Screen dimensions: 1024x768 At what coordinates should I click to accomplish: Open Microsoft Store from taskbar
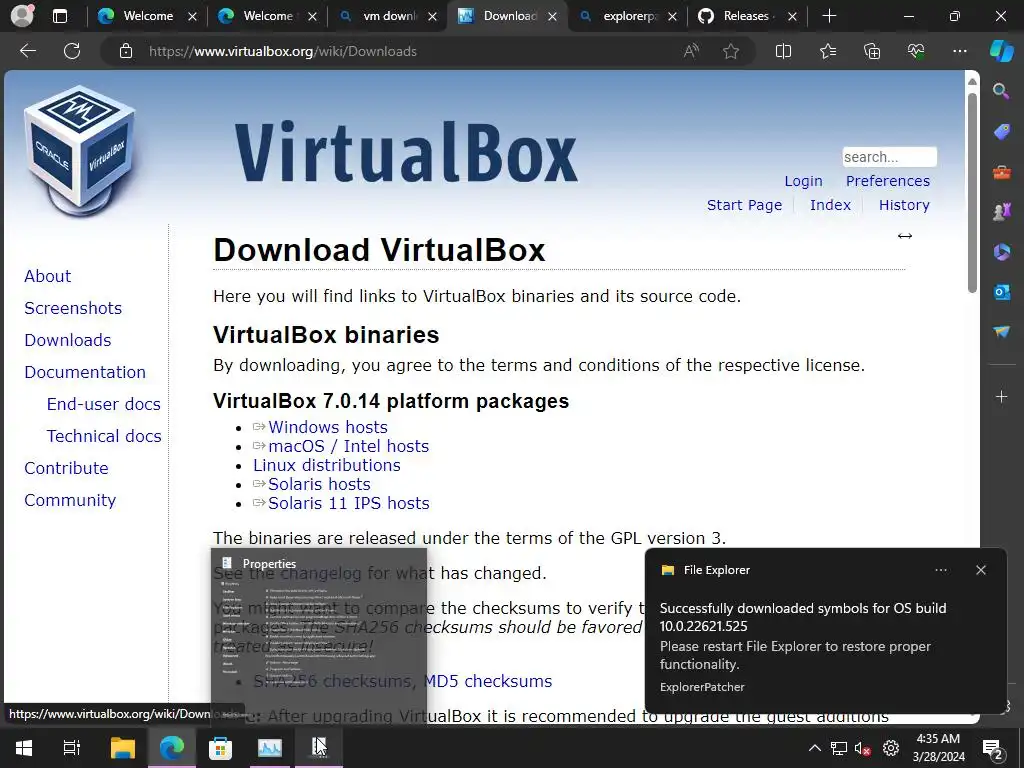[220, 748]
